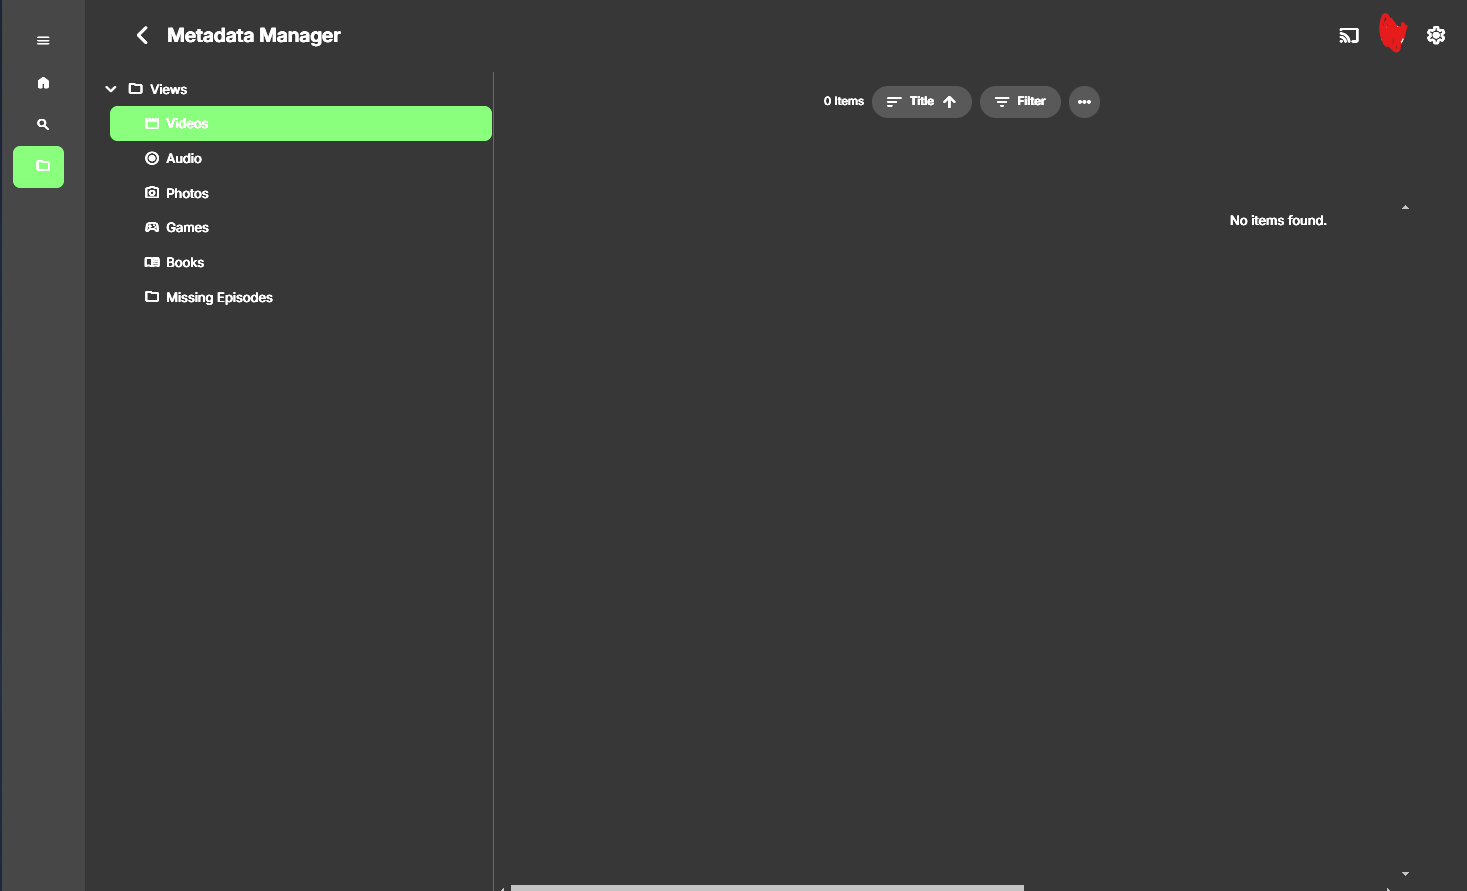
Task: Click the gamepad icon next to Games
Action: click(151, 227)
